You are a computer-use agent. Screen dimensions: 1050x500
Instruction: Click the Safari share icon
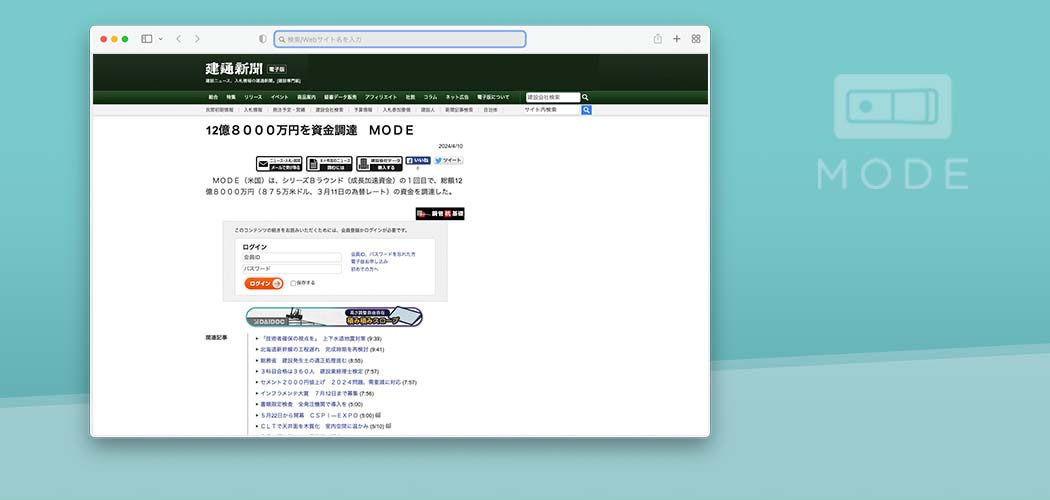coord(658,39)
